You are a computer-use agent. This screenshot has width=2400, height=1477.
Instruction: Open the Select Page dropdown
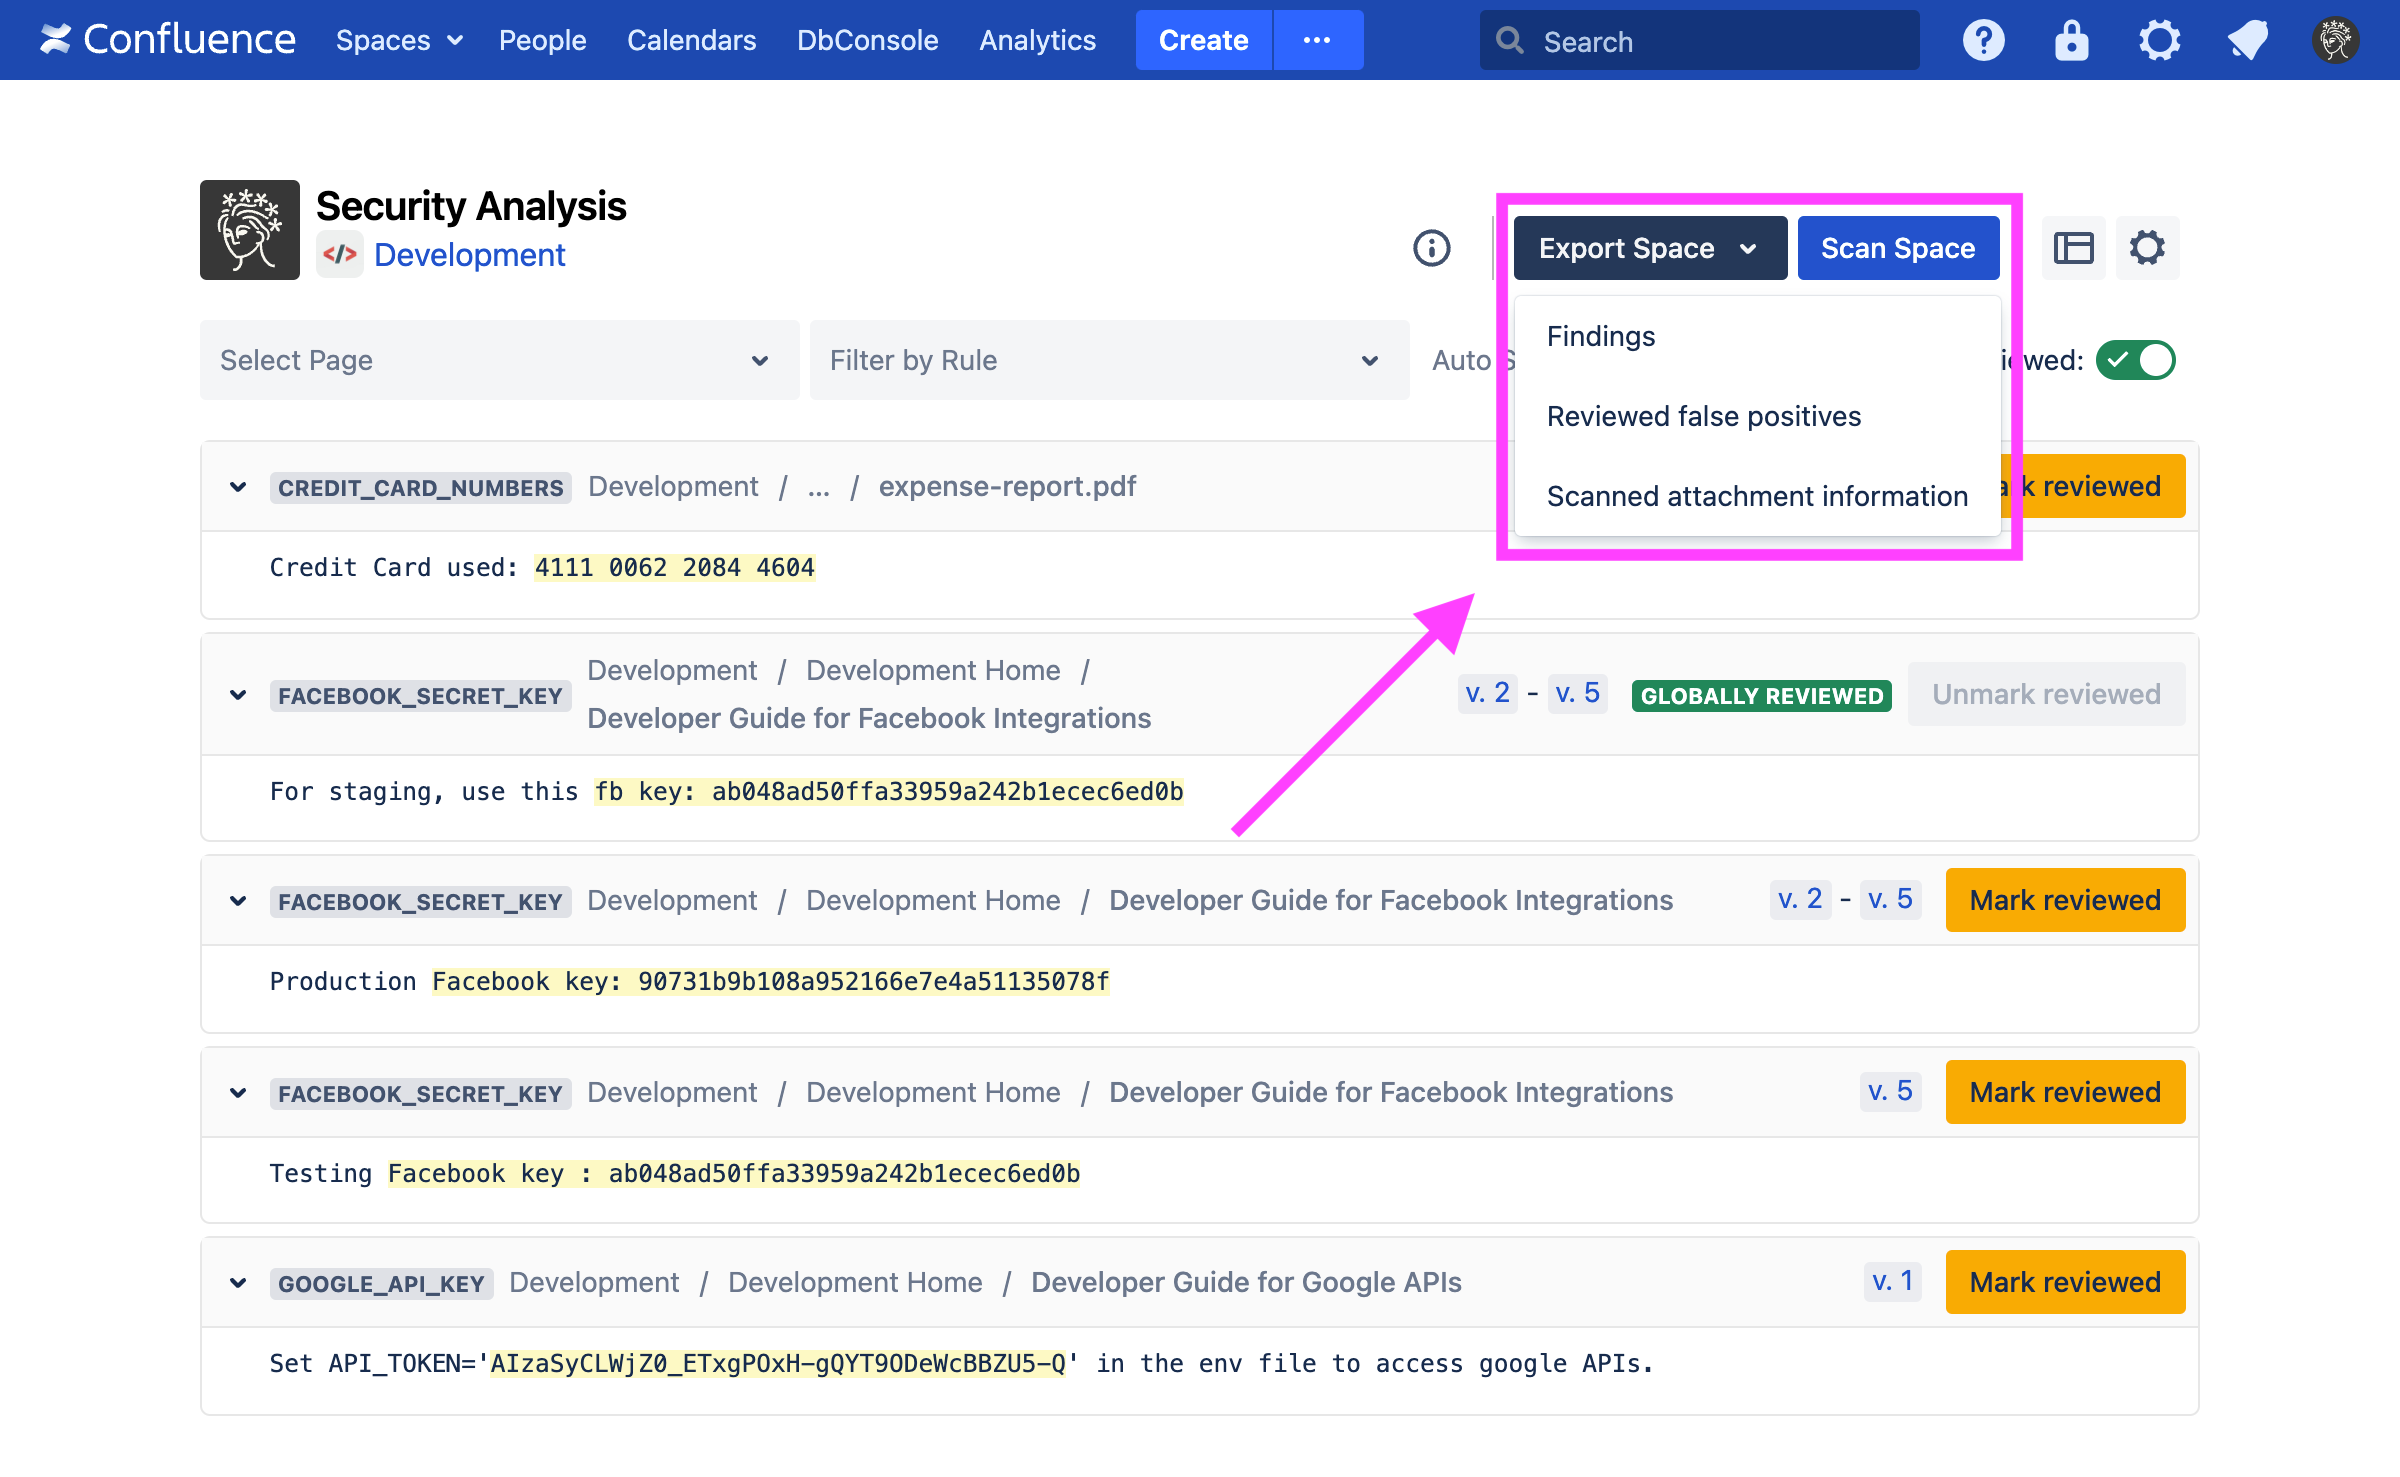coord(499,360)
